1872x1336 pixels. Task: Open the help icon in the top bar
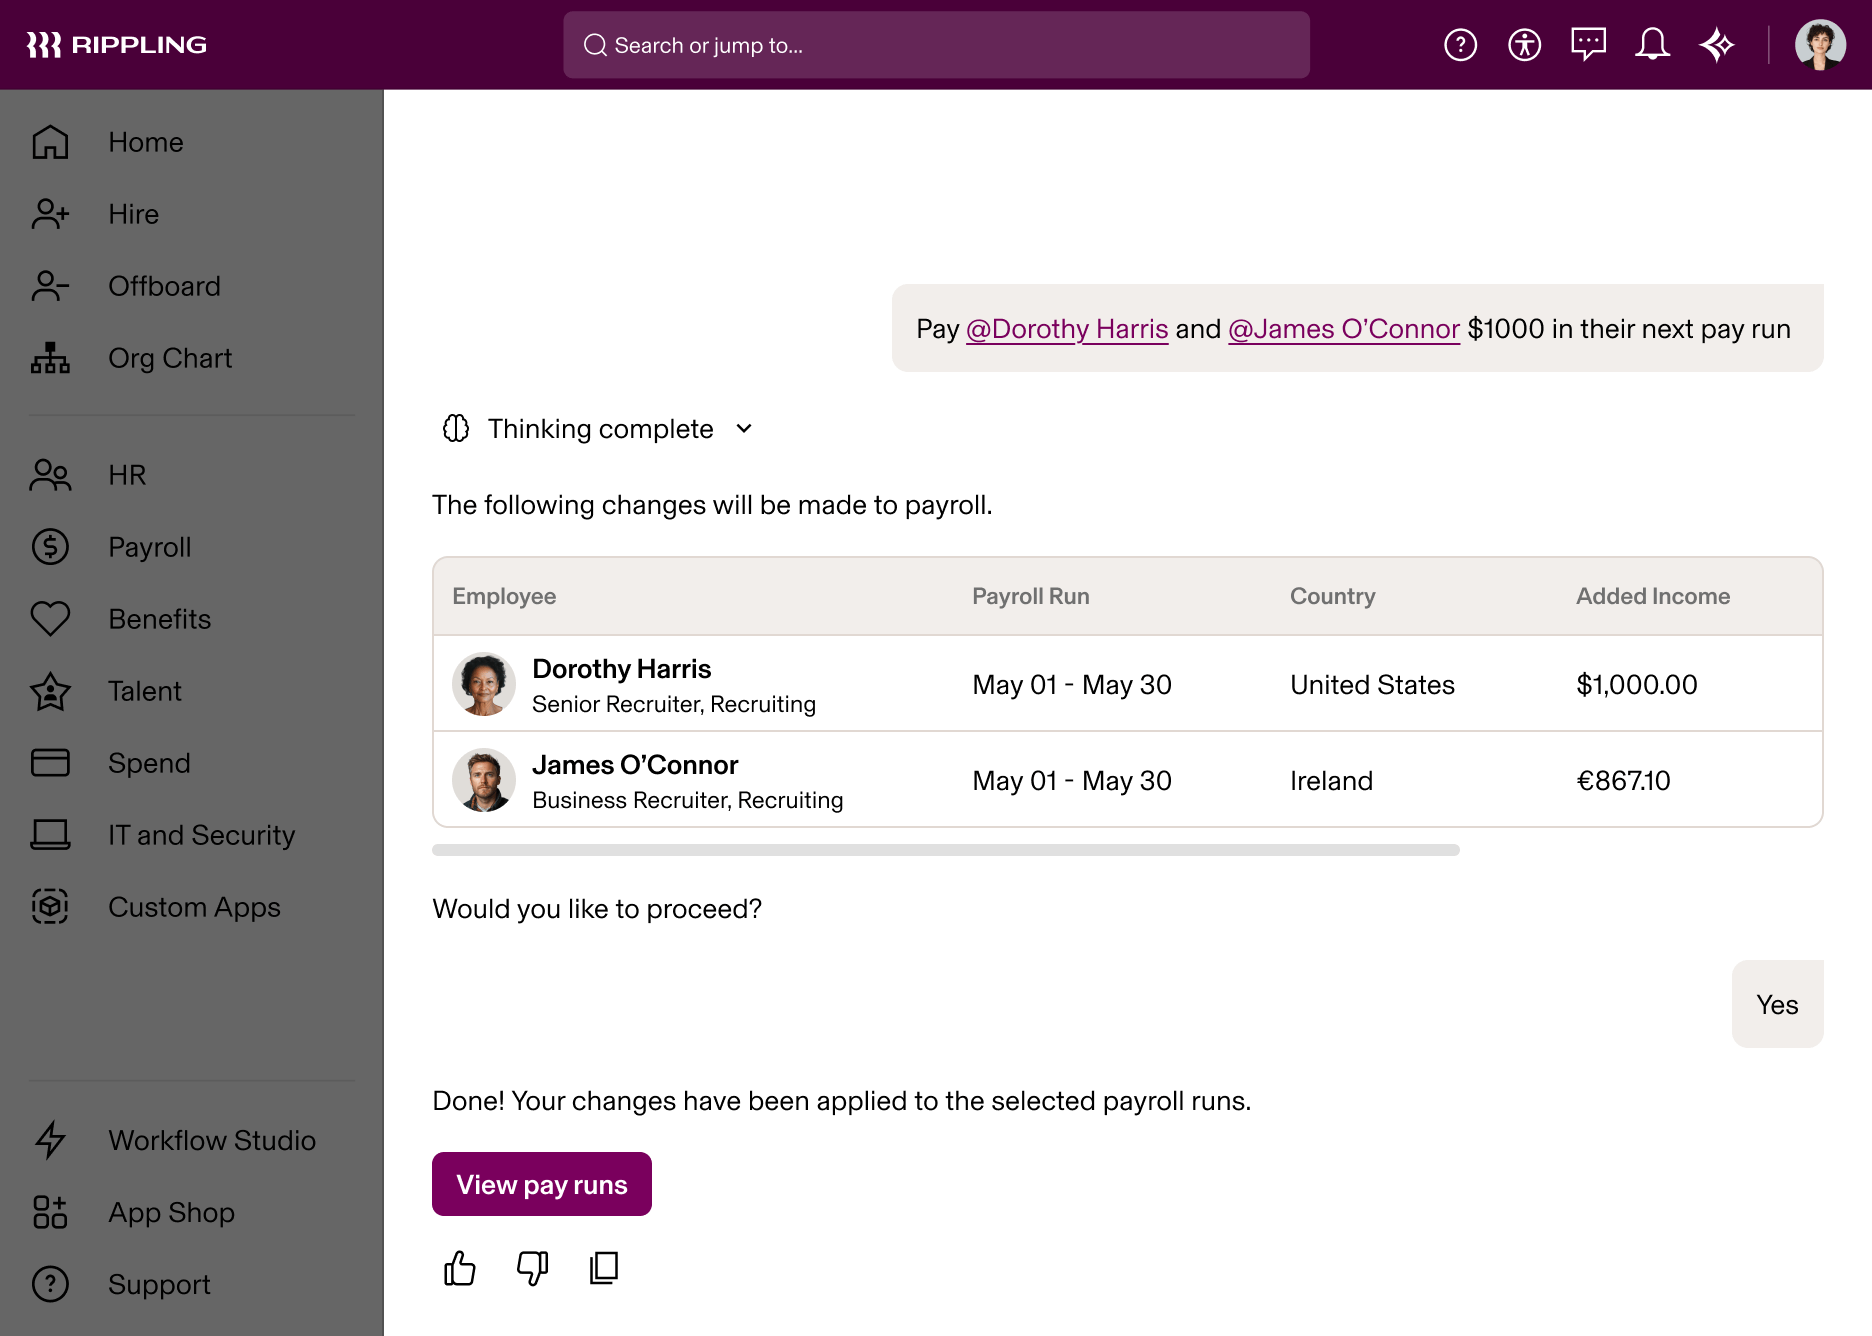(x=1460, y=44)
